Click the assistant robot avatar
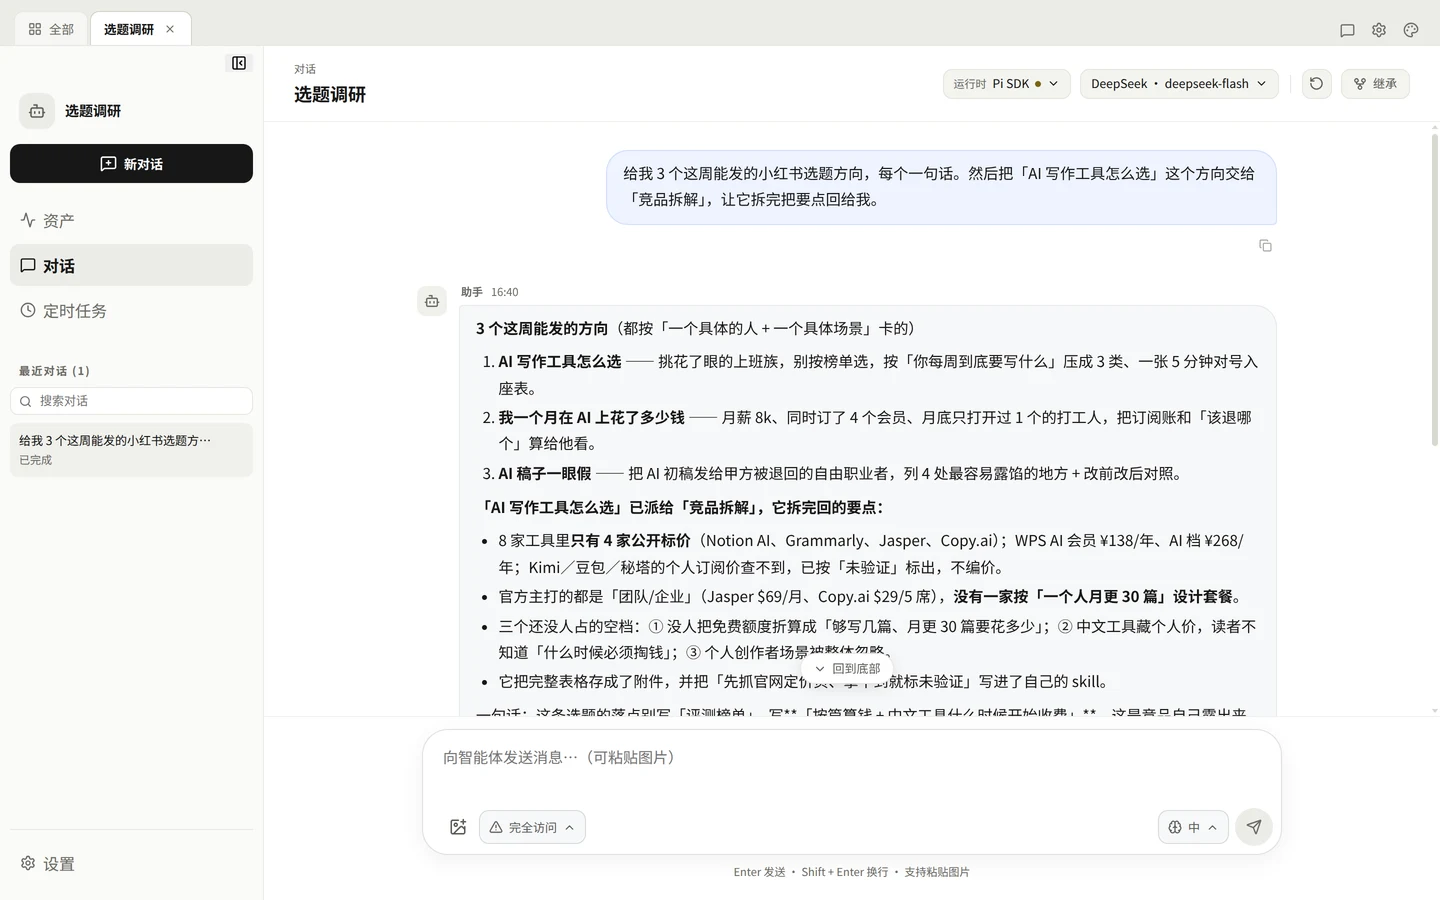Image resolution: width=1440 pixels, height=900 pixels. pyautogui.click(x=432, y=301)
